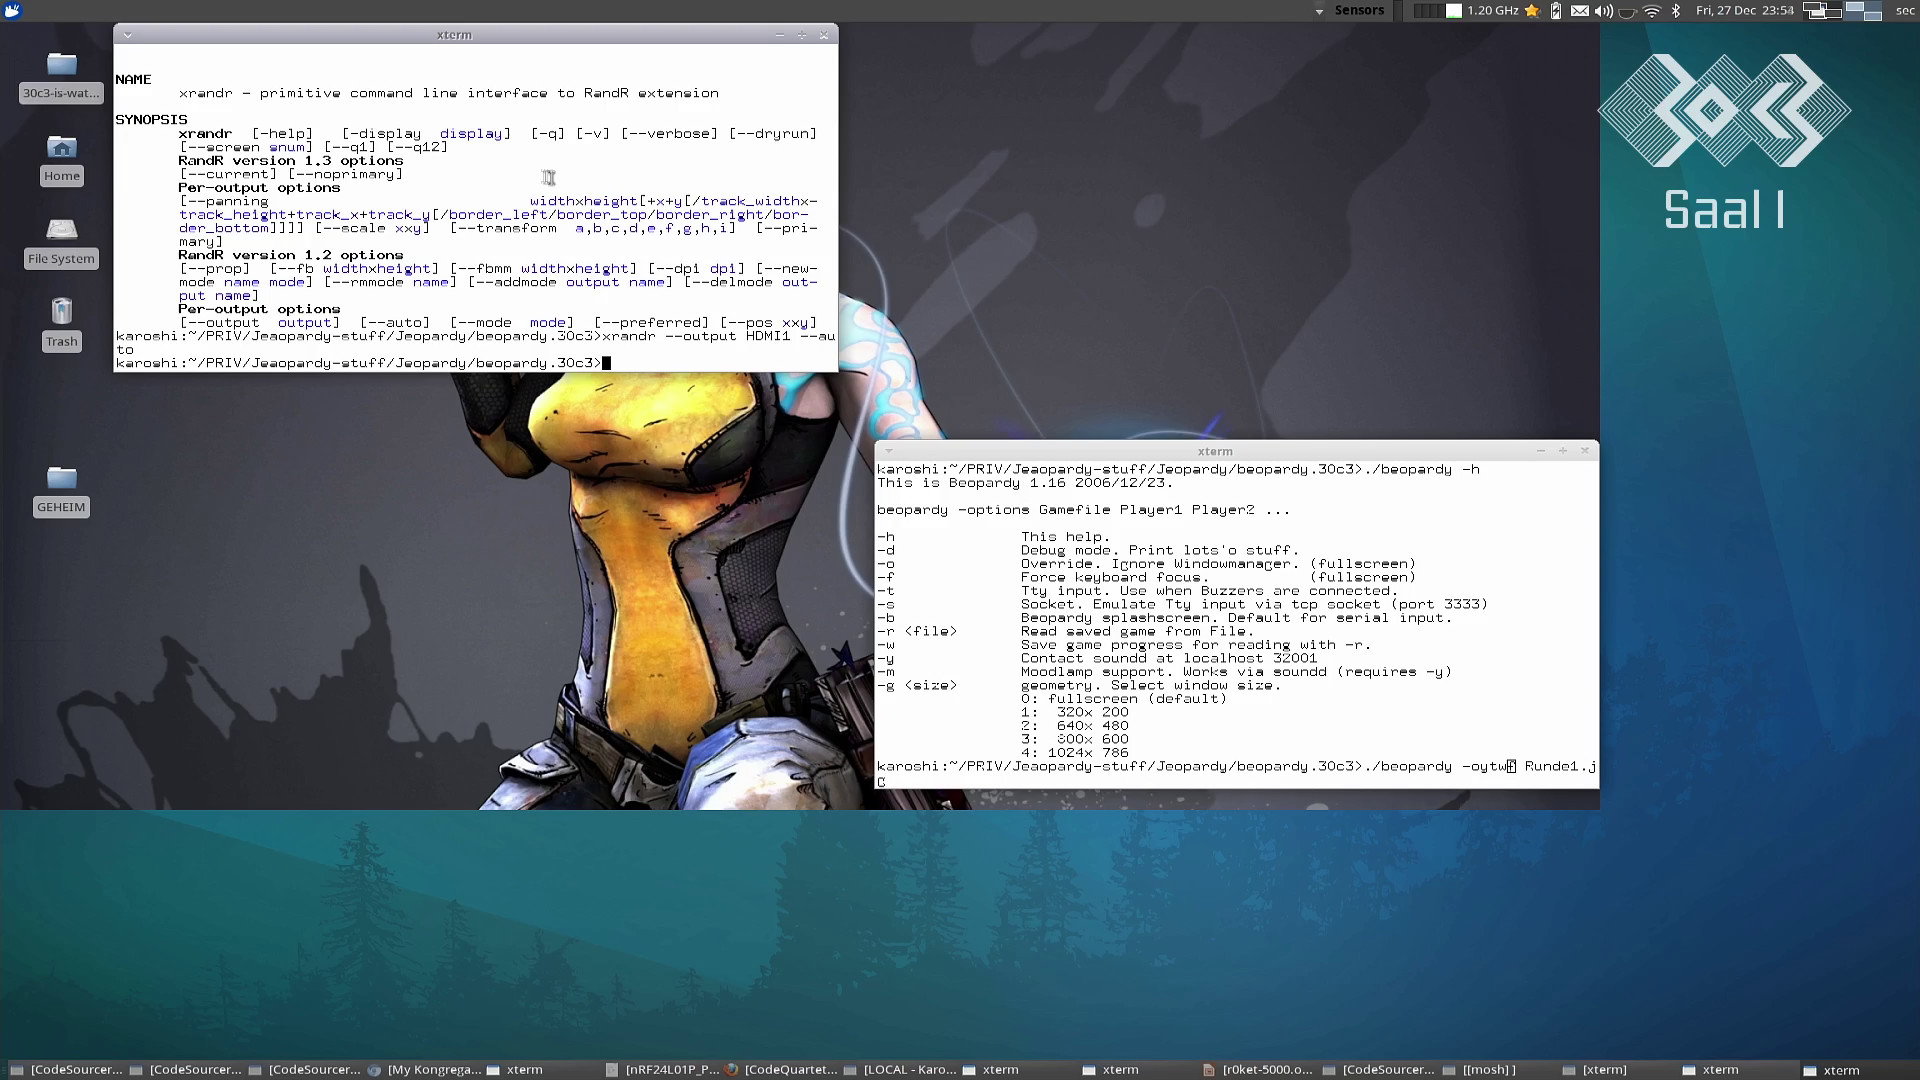The image size is (1920, 1080).
Task: Click the document icon of r0ket-5000 taskbar entry
Action: (1209, 1069)
